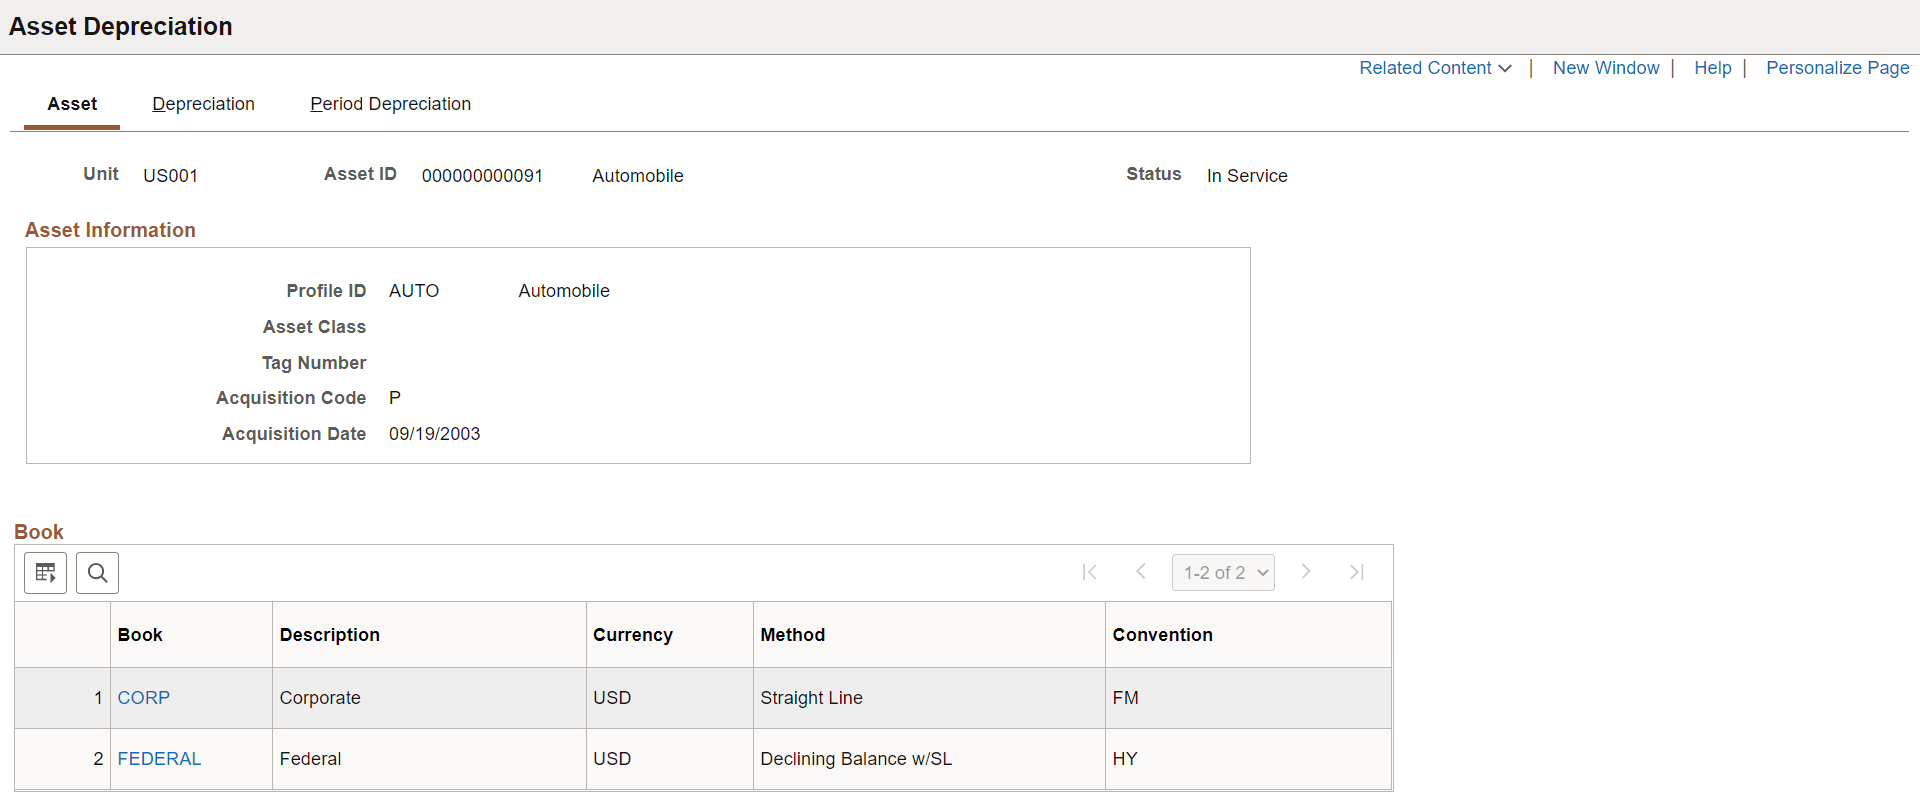Click the Personalize Page link
Image resolution: width=1920 pixels, height=803 pixels.
1837,68
